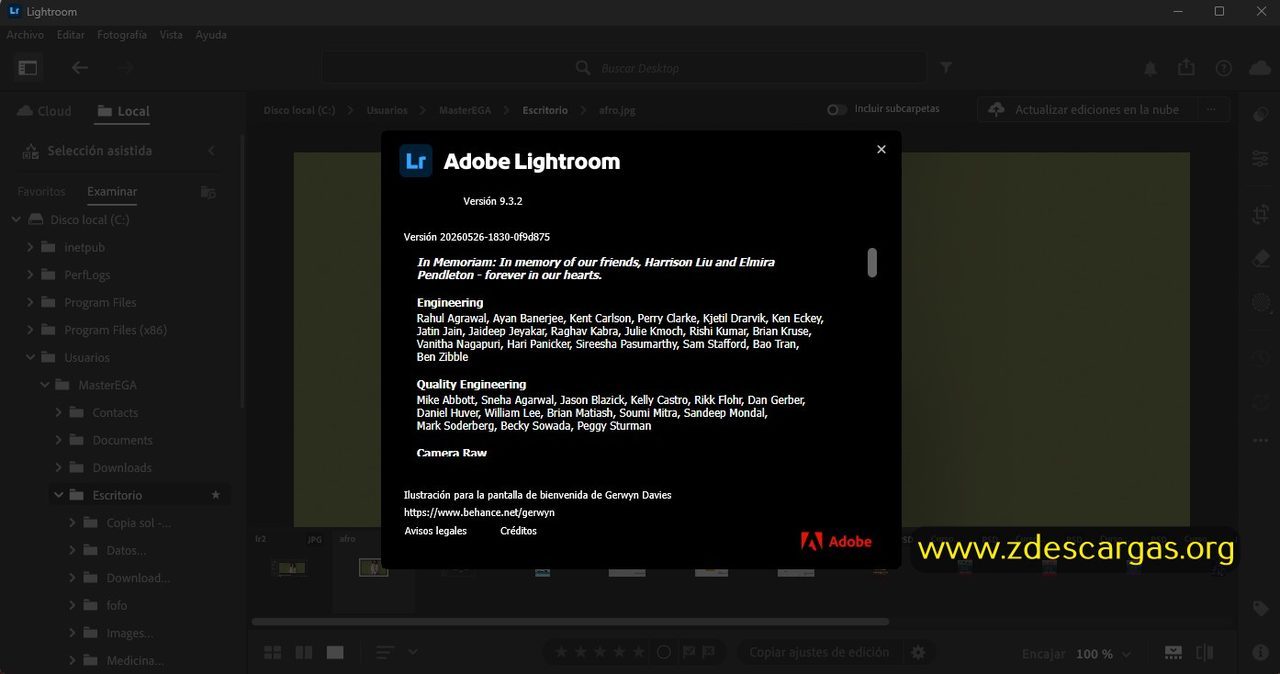Open the Vista menu

coord(171,35)
